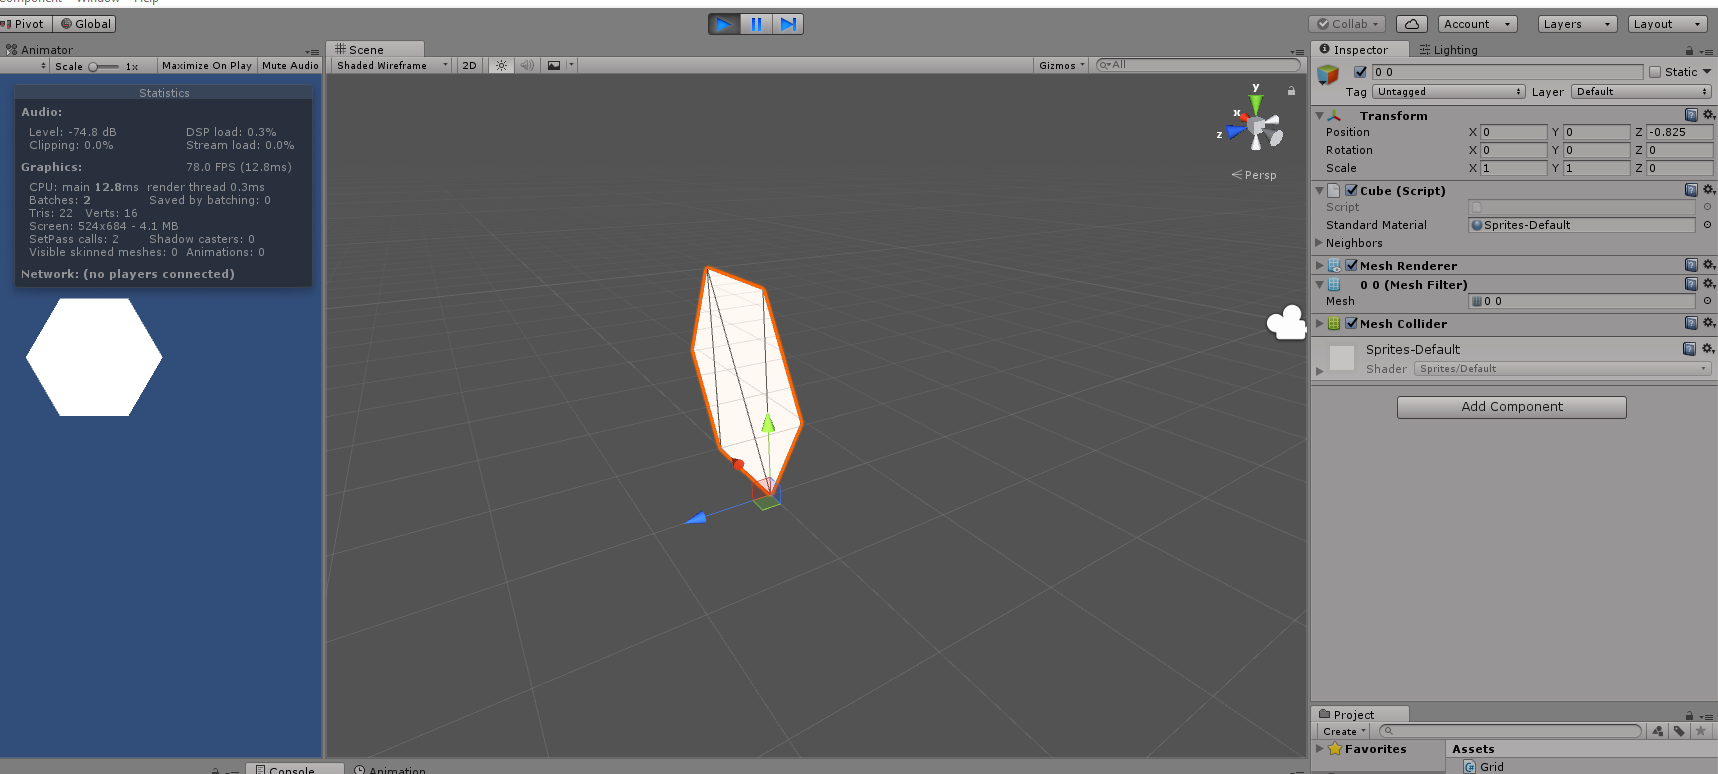Open the Tag dropdown showing Untagged
Screen dimensions: 1718x774
[x=1448, y=92]
